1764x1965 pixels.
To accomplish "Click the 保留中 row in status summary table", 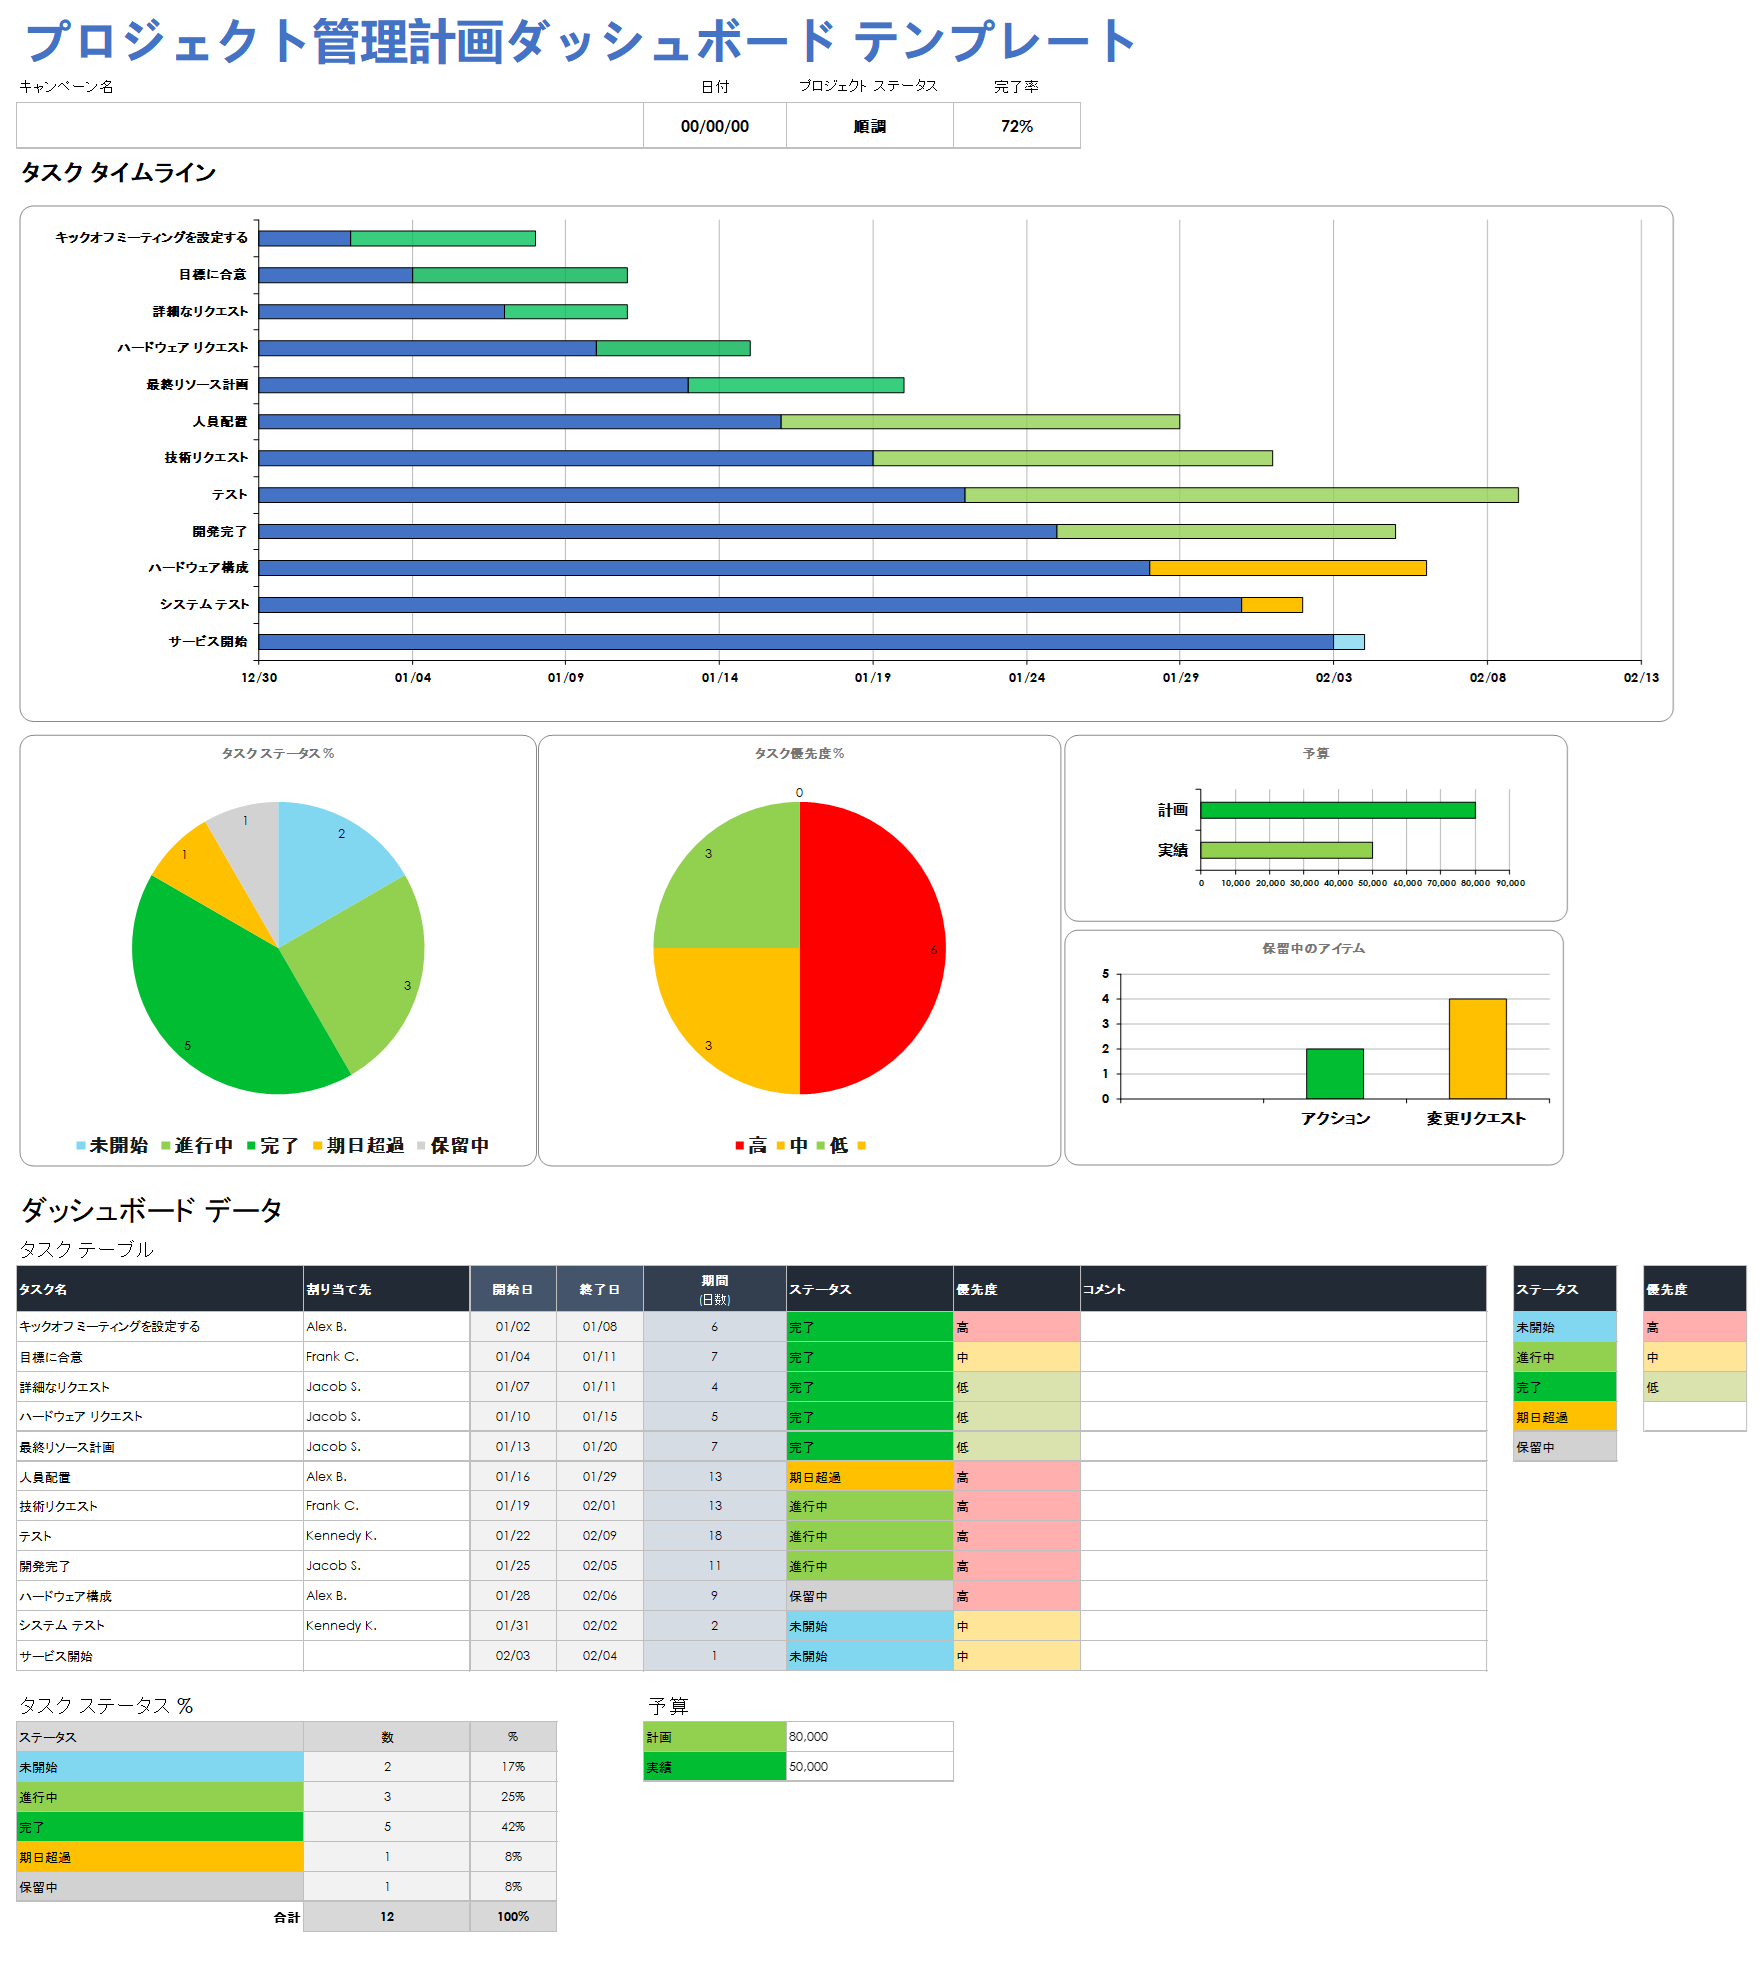I will pyautogui.click(x=286, y=1887).
